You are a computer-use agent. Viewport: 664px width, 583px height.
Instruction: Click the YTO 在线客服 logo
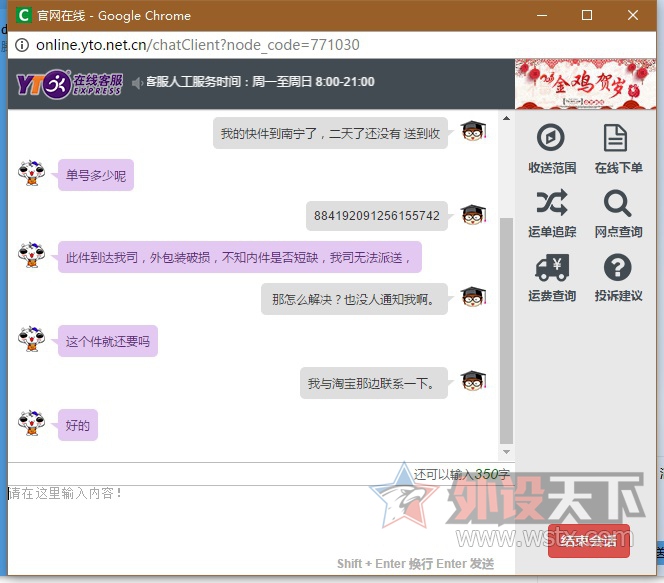[68, 83]
